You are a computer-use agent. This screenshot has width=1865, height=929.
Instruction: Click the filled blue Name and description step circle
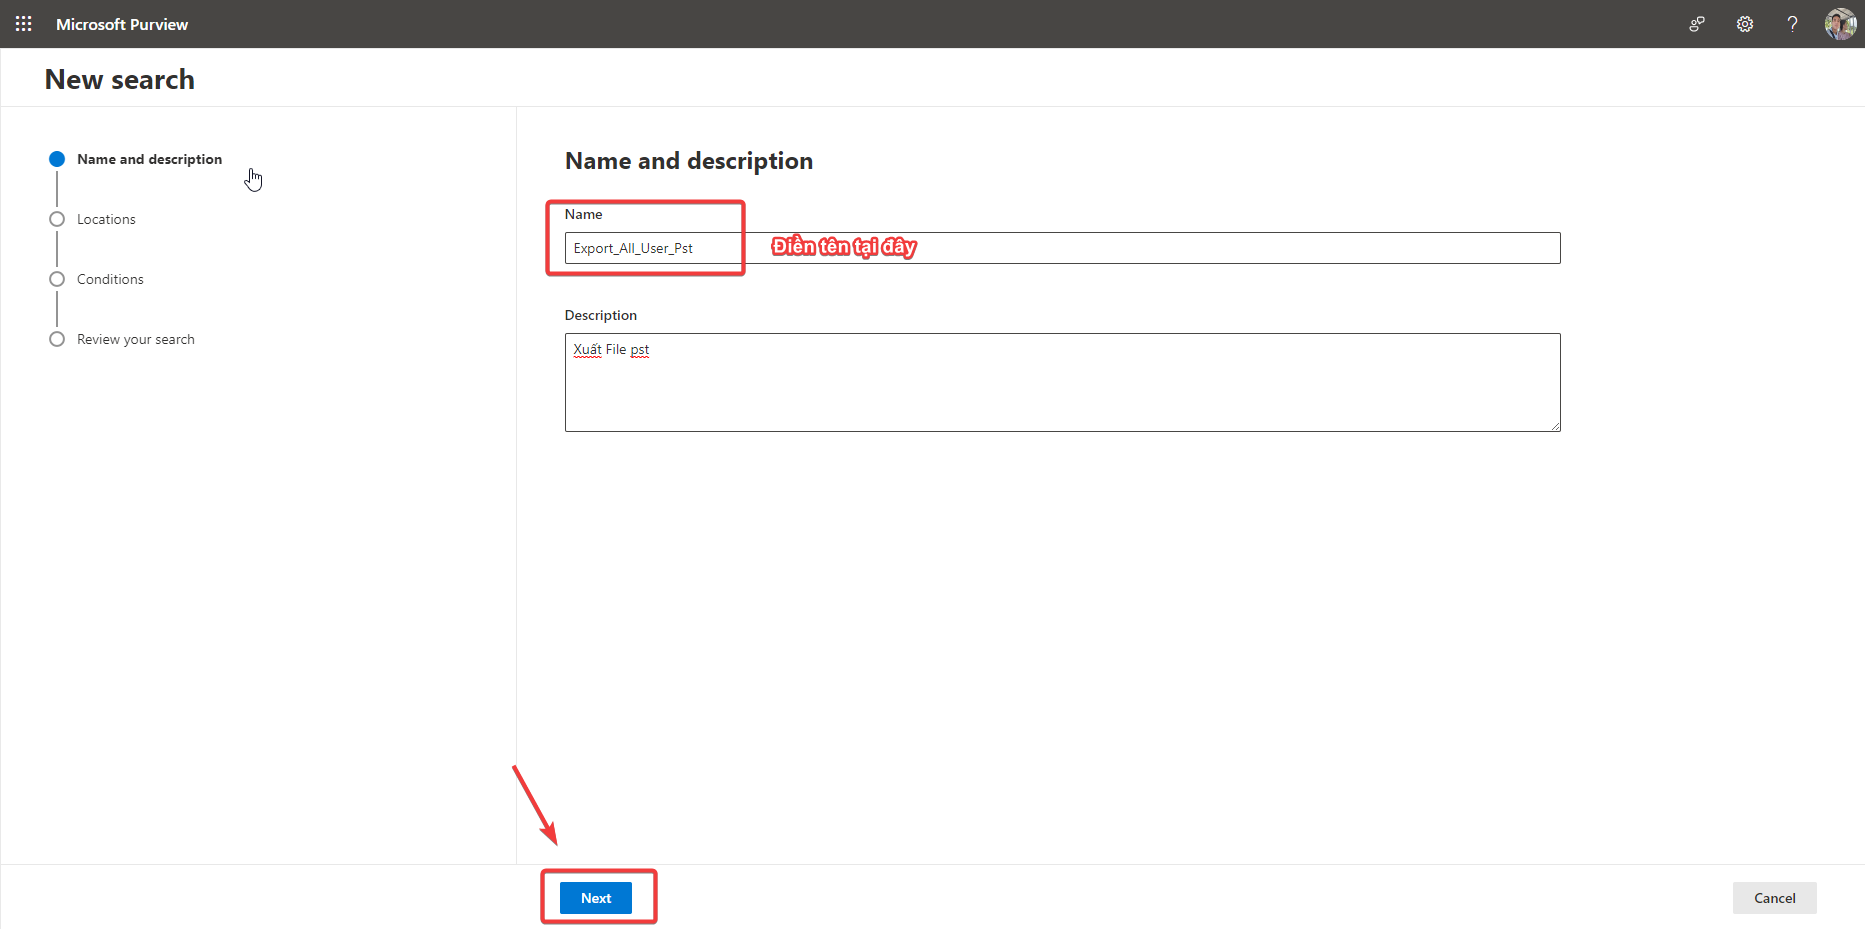pyautogui.click(x=57, y=159)
